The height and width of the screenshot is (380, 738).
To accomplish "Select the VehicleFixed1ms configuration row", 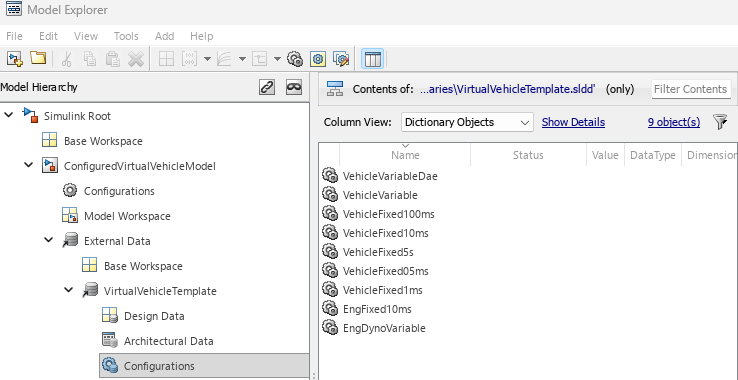I will [383, 290].
